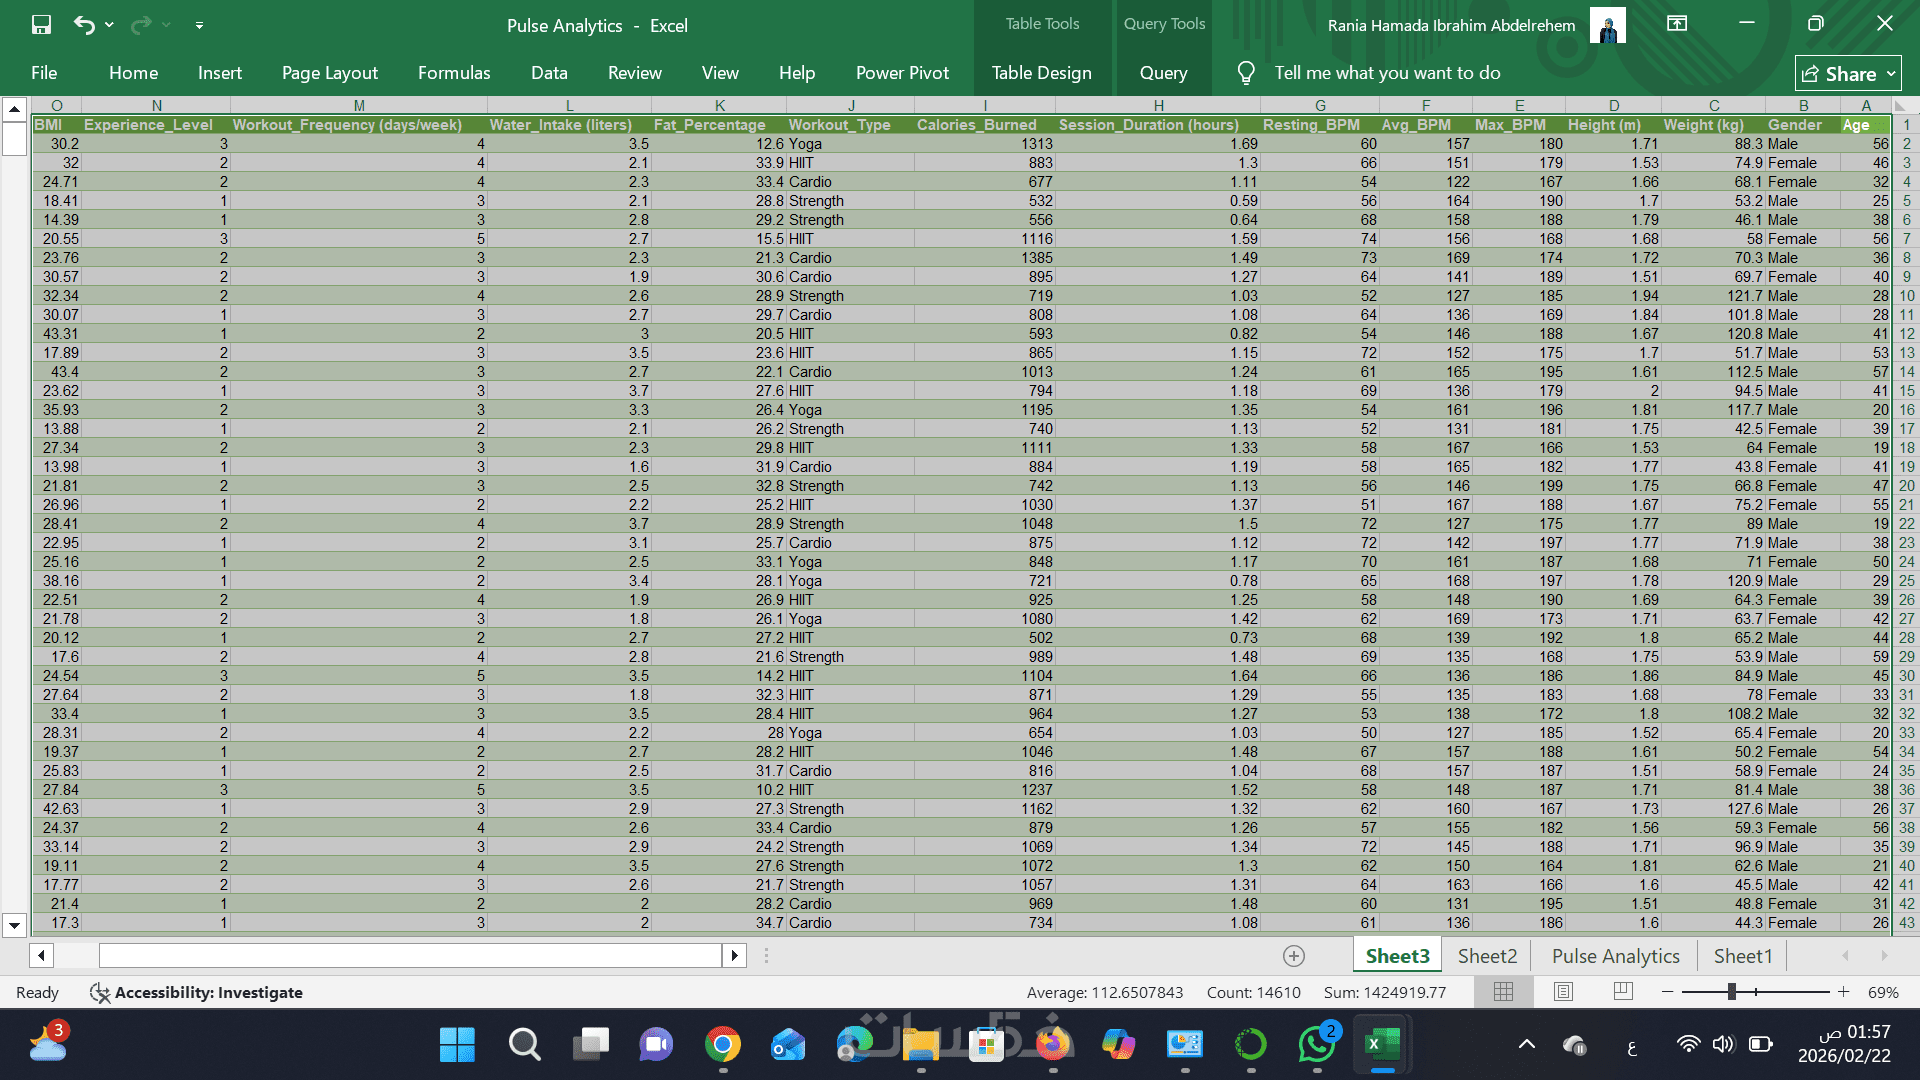Open Customize Quick Access Toolbar dropdown
Screen dimensions: 1920x1080
[x=199, y=25]
